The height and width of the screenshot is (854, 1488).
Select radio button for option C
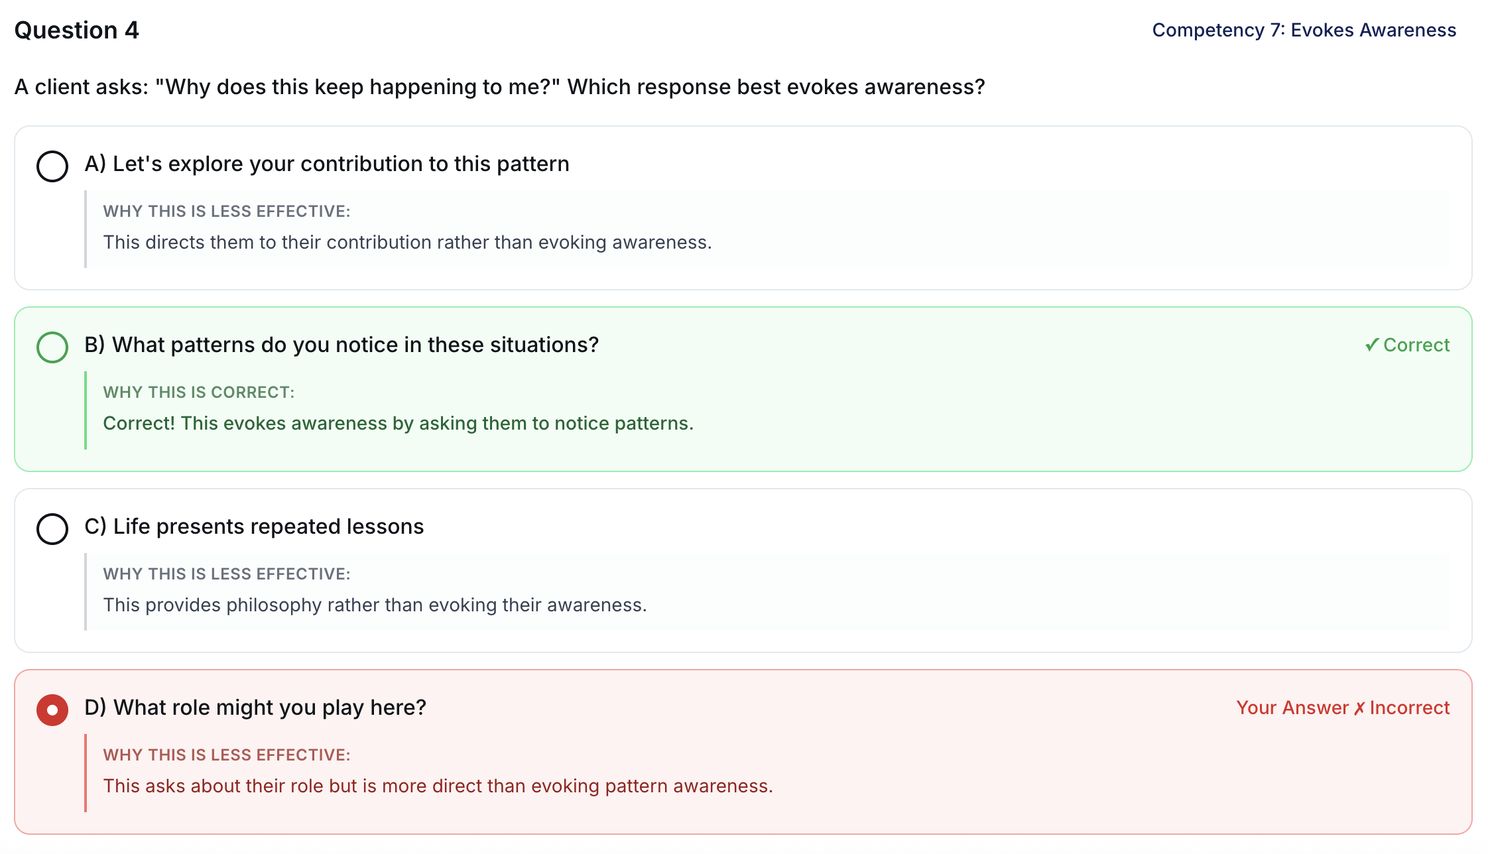pos(52,528)
